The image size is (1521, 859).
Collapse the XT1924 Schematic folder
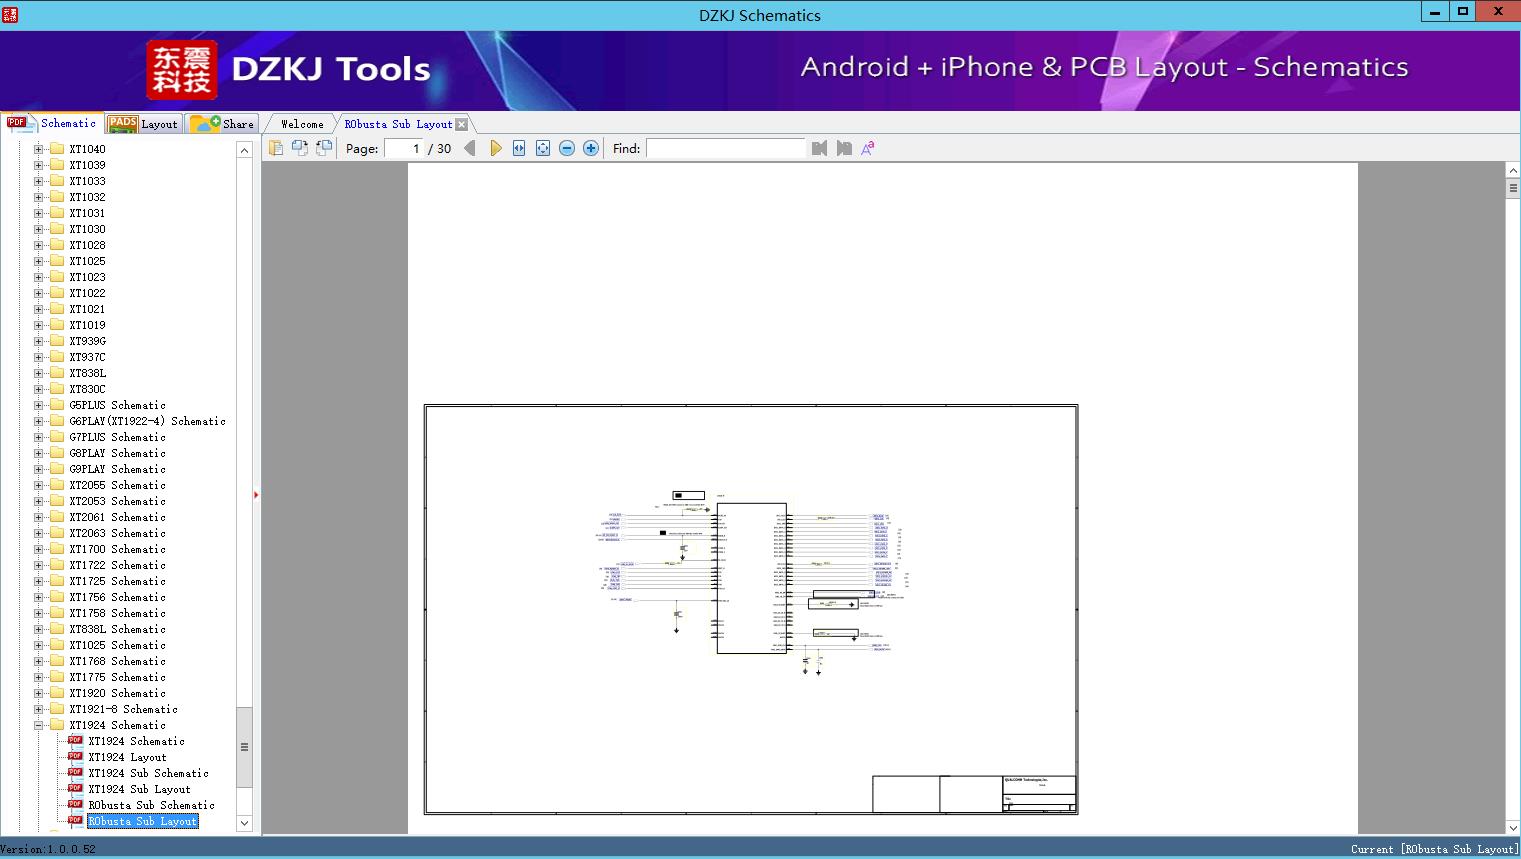pos(38,725)
